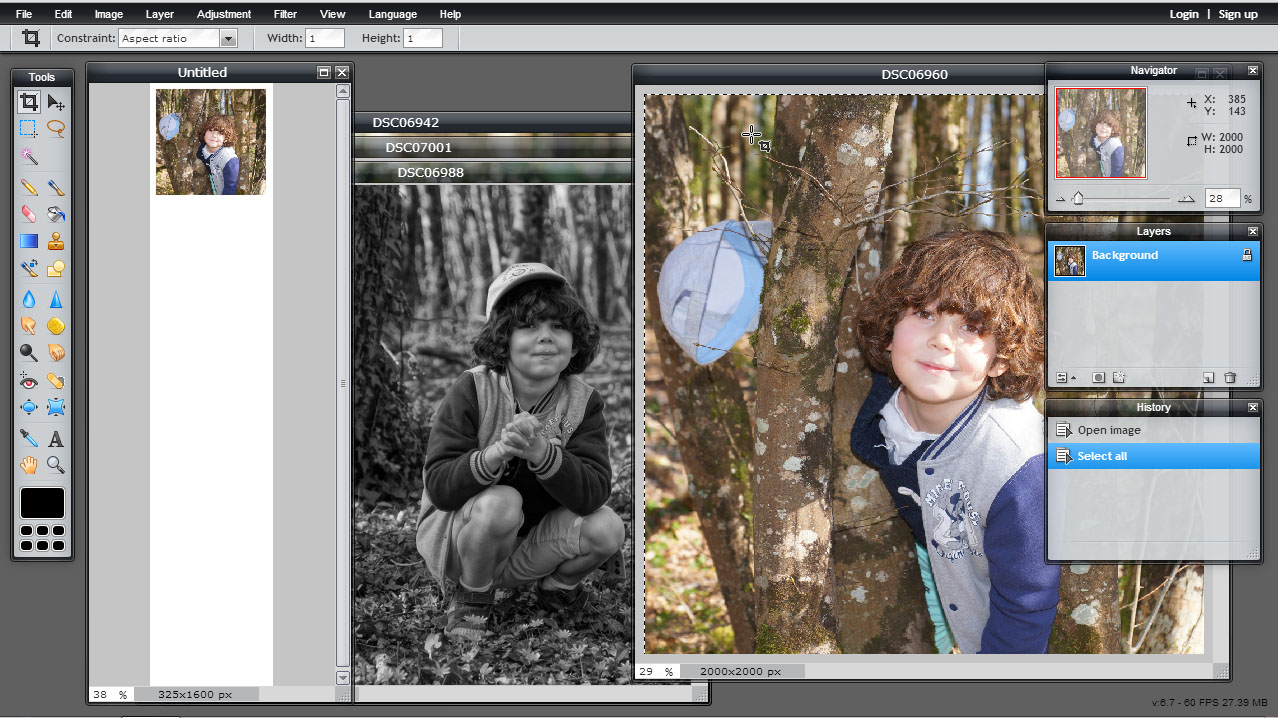Click the Login link

pos(1184,14)
